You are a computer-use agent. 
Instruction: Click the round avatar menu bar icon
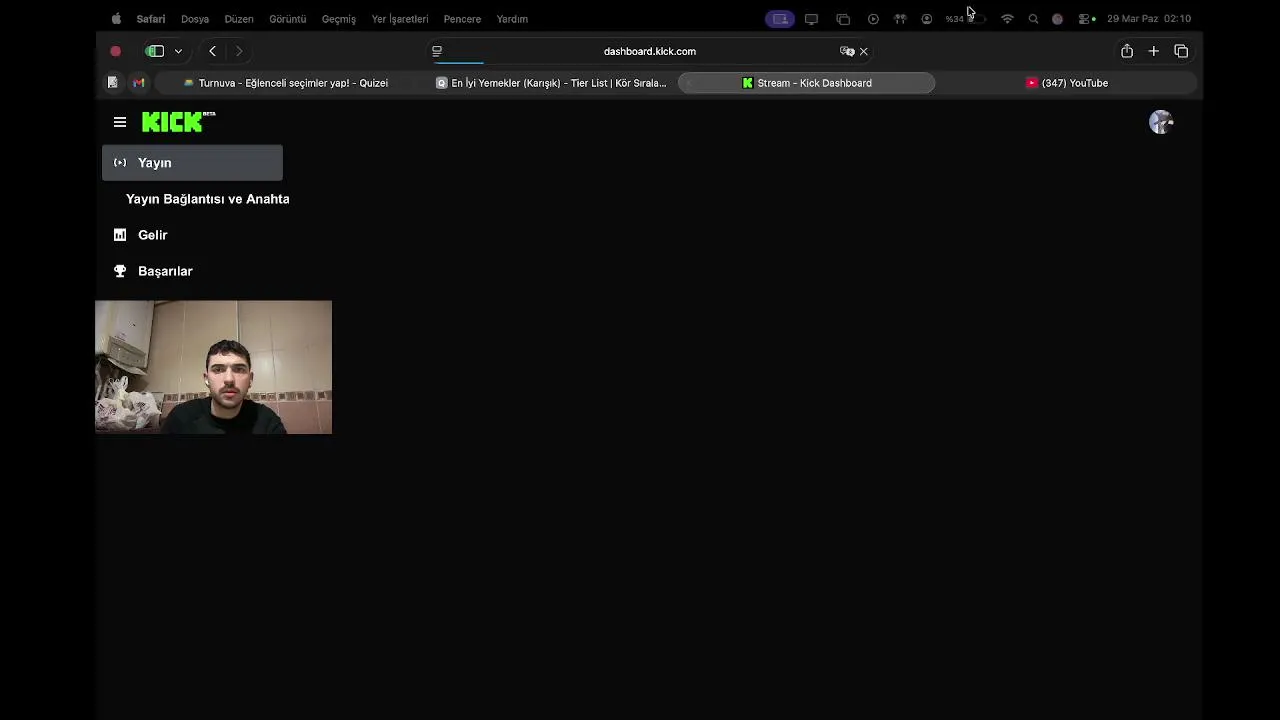coord(1057,19)
